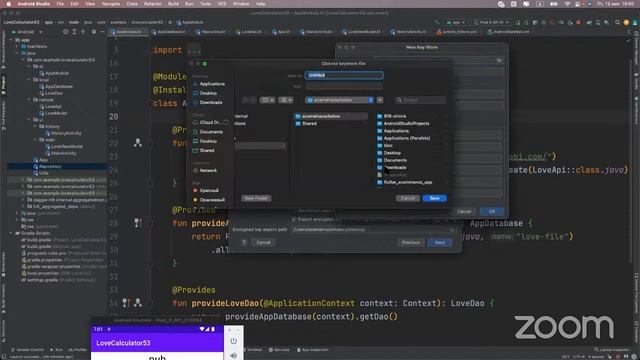The width and height of the screenshot is (640, 360).
Task: Click the Save As name field 'Untitled'
Action: coord(344,75)
